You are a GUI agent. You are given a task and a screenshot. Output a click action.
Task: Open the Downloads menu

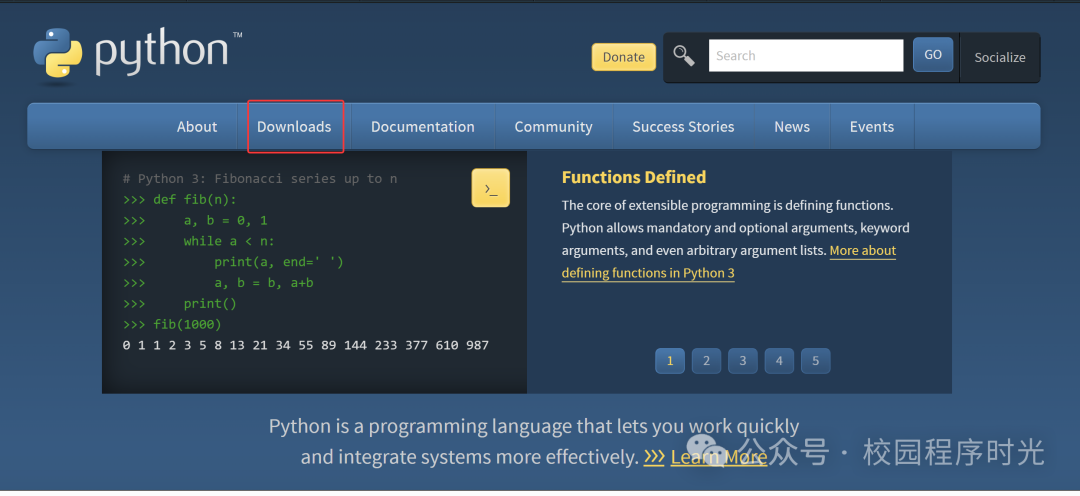[294, 127]
